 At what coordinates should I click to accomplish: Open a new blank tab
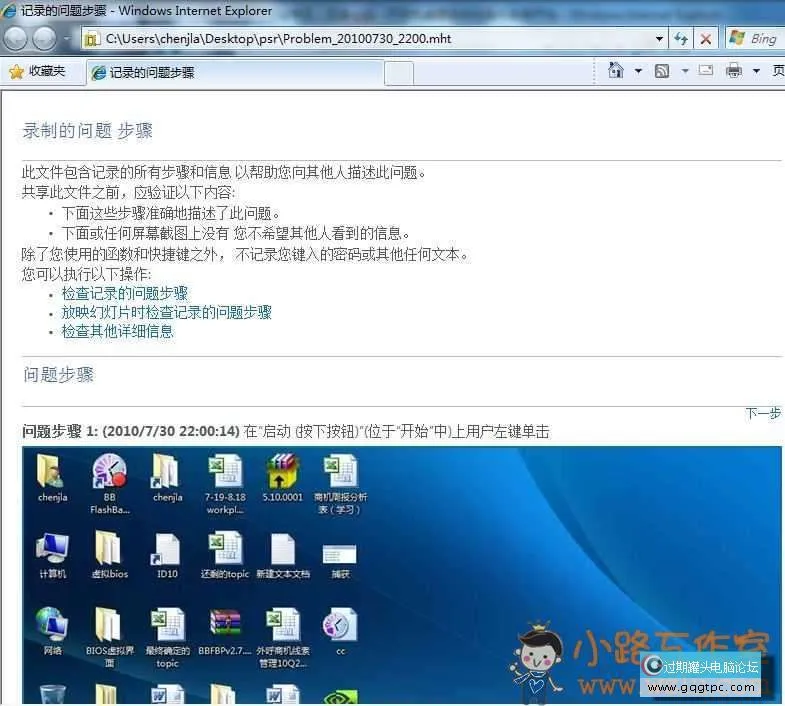tap(399, 74)
